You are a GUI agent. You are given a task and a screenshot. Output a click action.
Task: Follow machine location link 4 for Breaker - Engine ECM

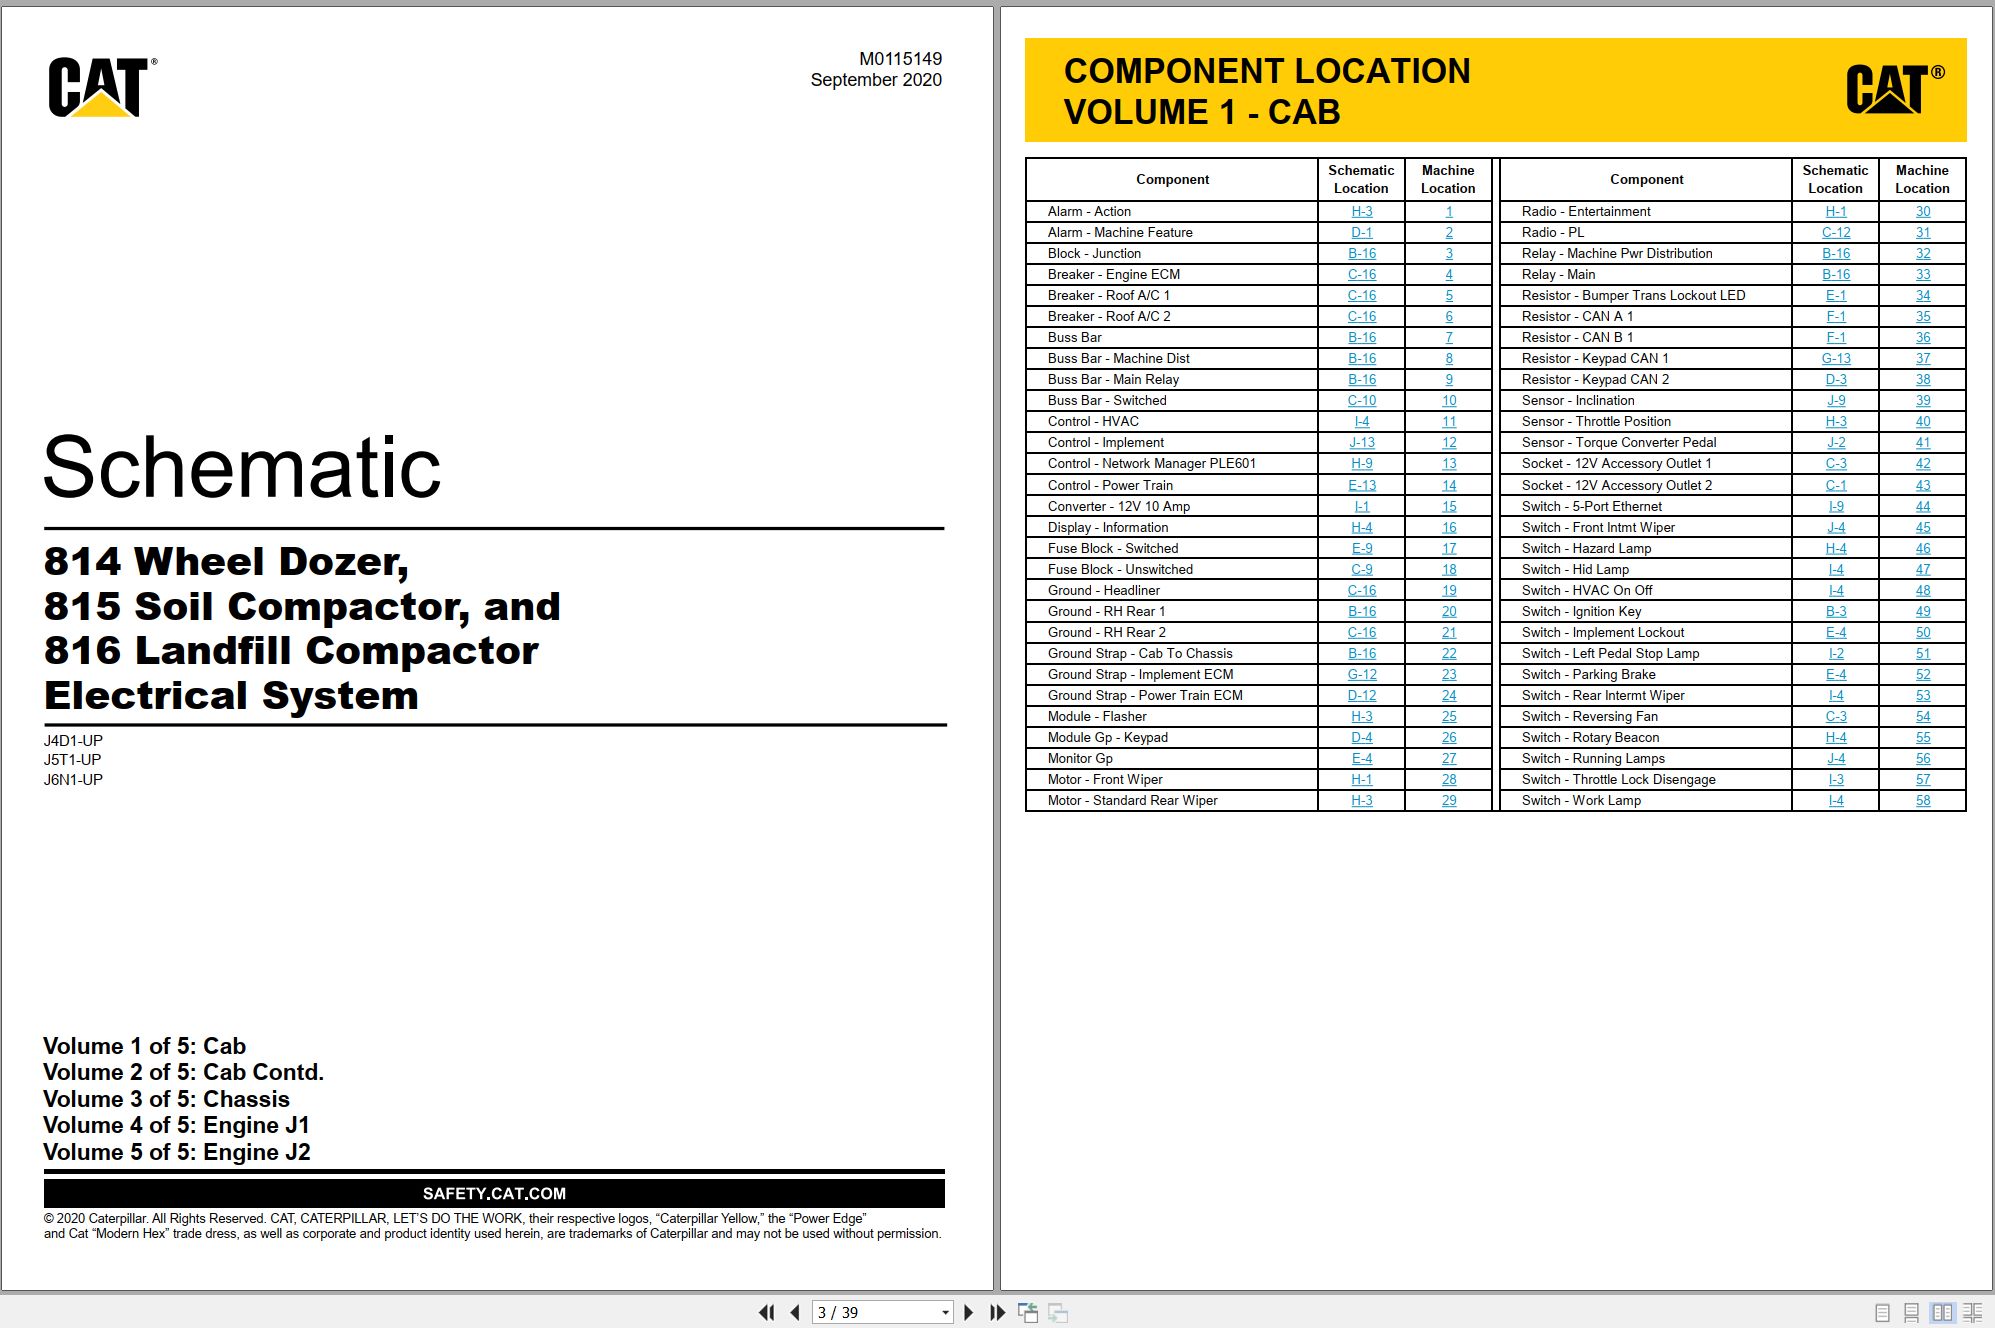(x=1448, y=274)
